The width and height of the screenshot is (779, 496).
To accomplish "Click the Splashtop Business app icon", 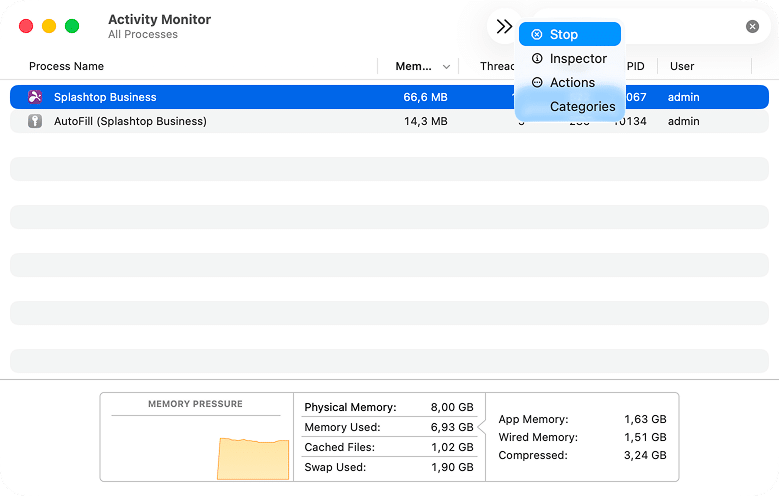I will (35, 97).
